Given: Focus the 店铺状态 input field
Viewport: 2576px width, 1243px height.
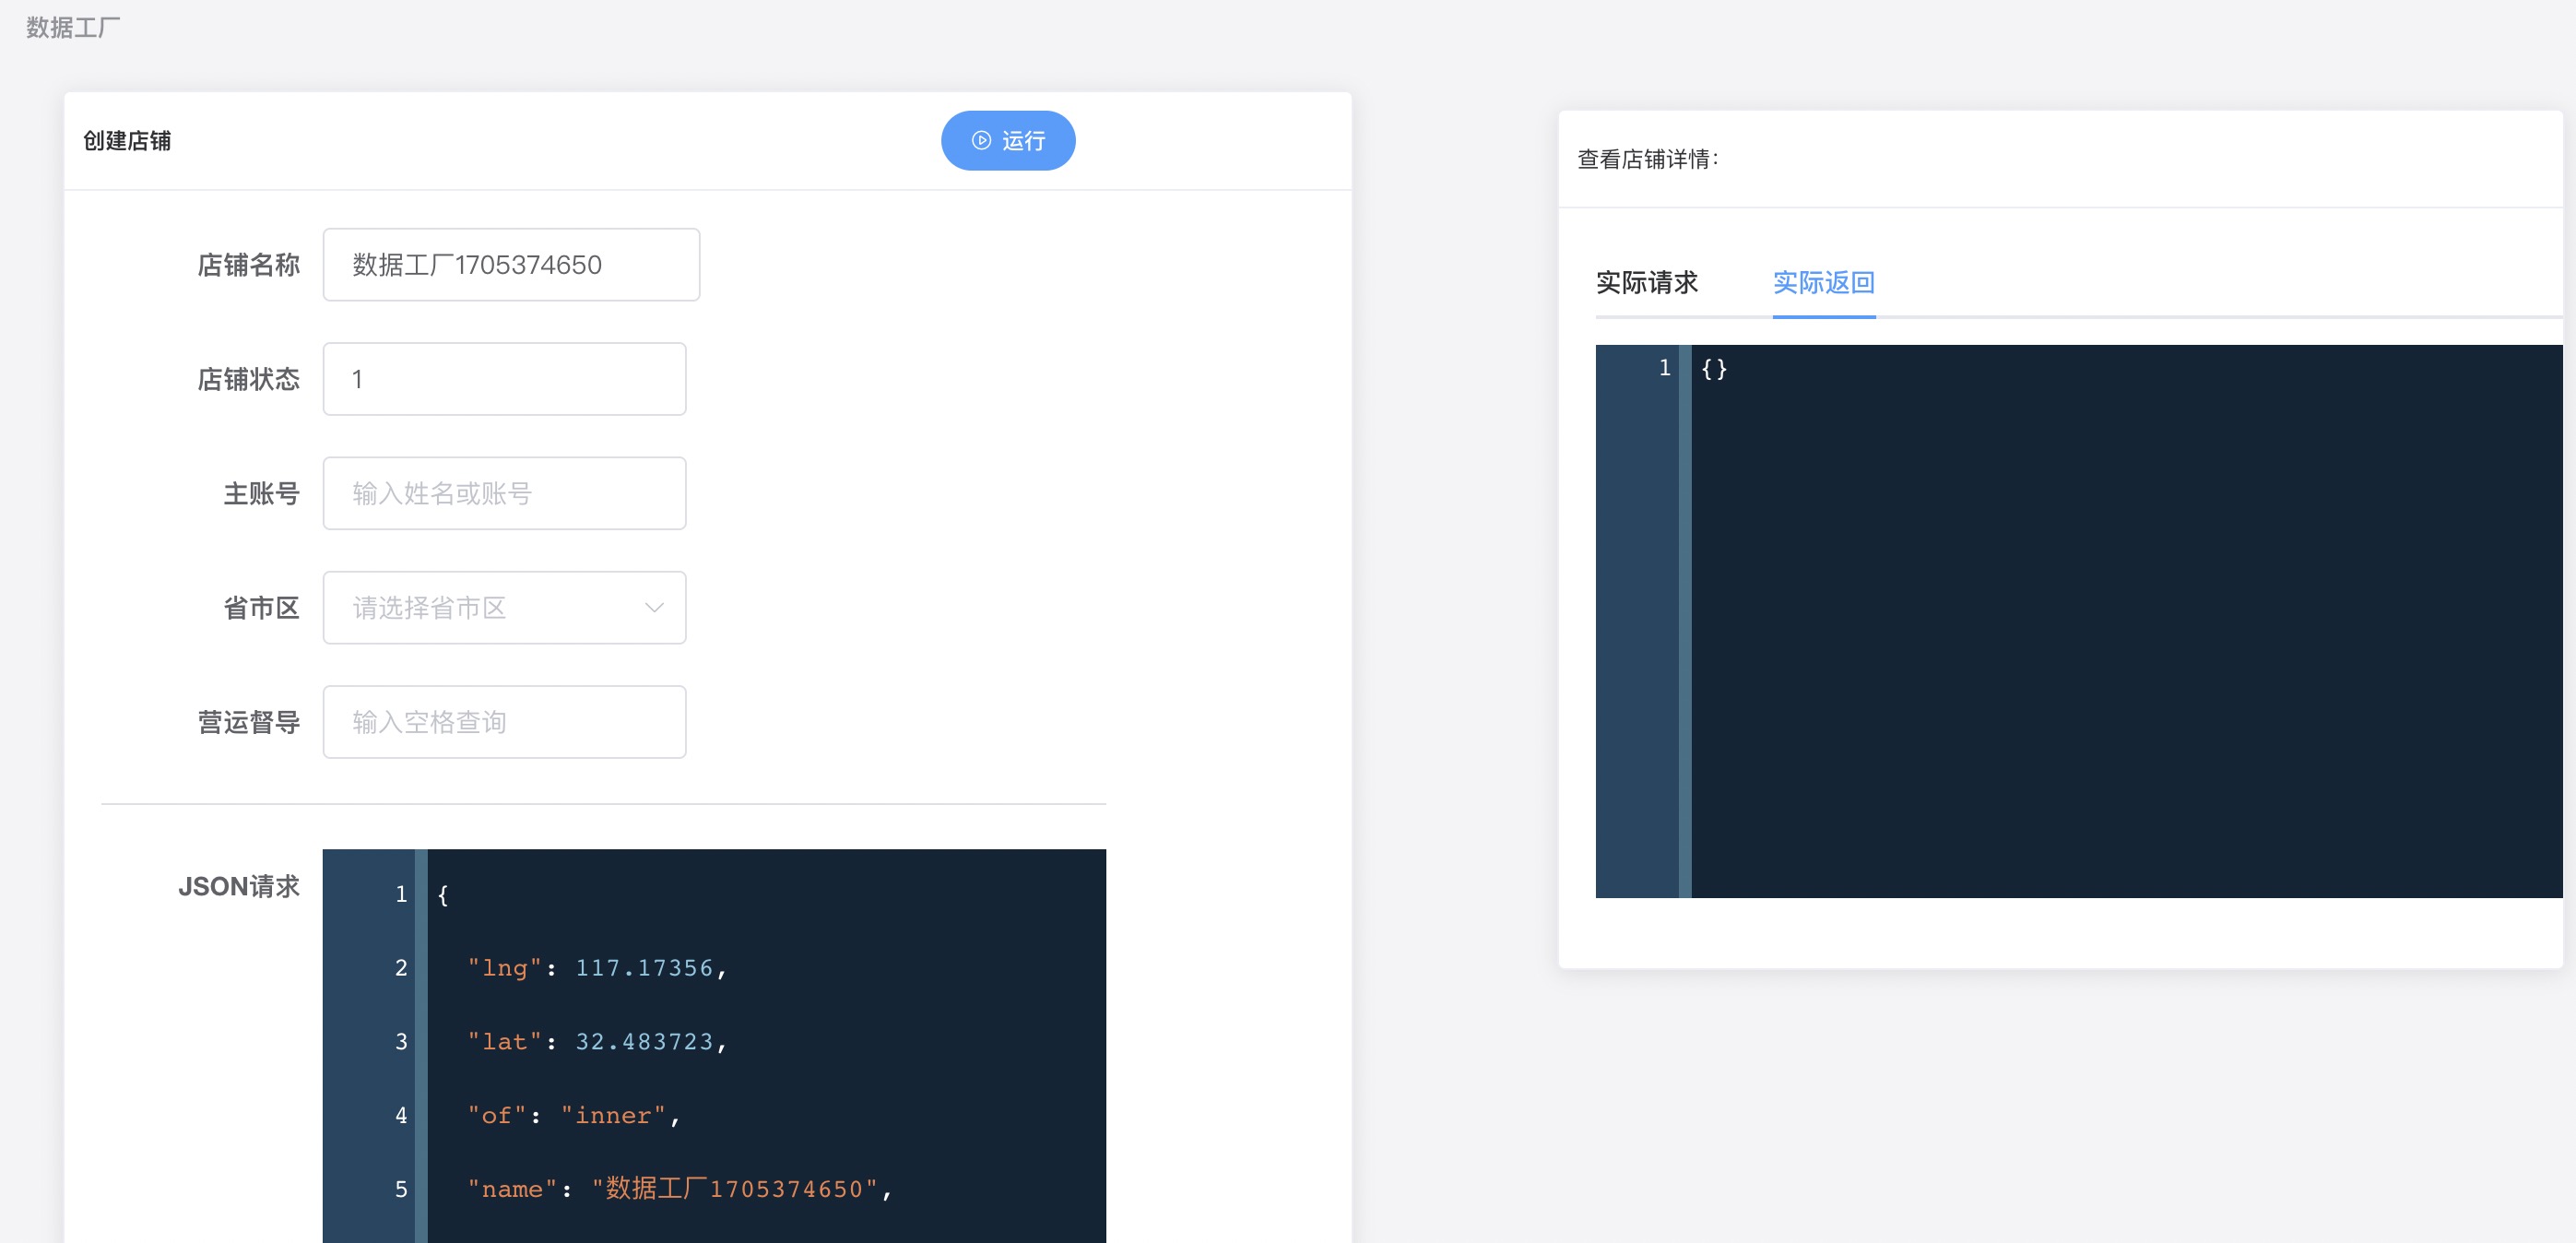Looking at the screenshot, I should pos(504,379).
